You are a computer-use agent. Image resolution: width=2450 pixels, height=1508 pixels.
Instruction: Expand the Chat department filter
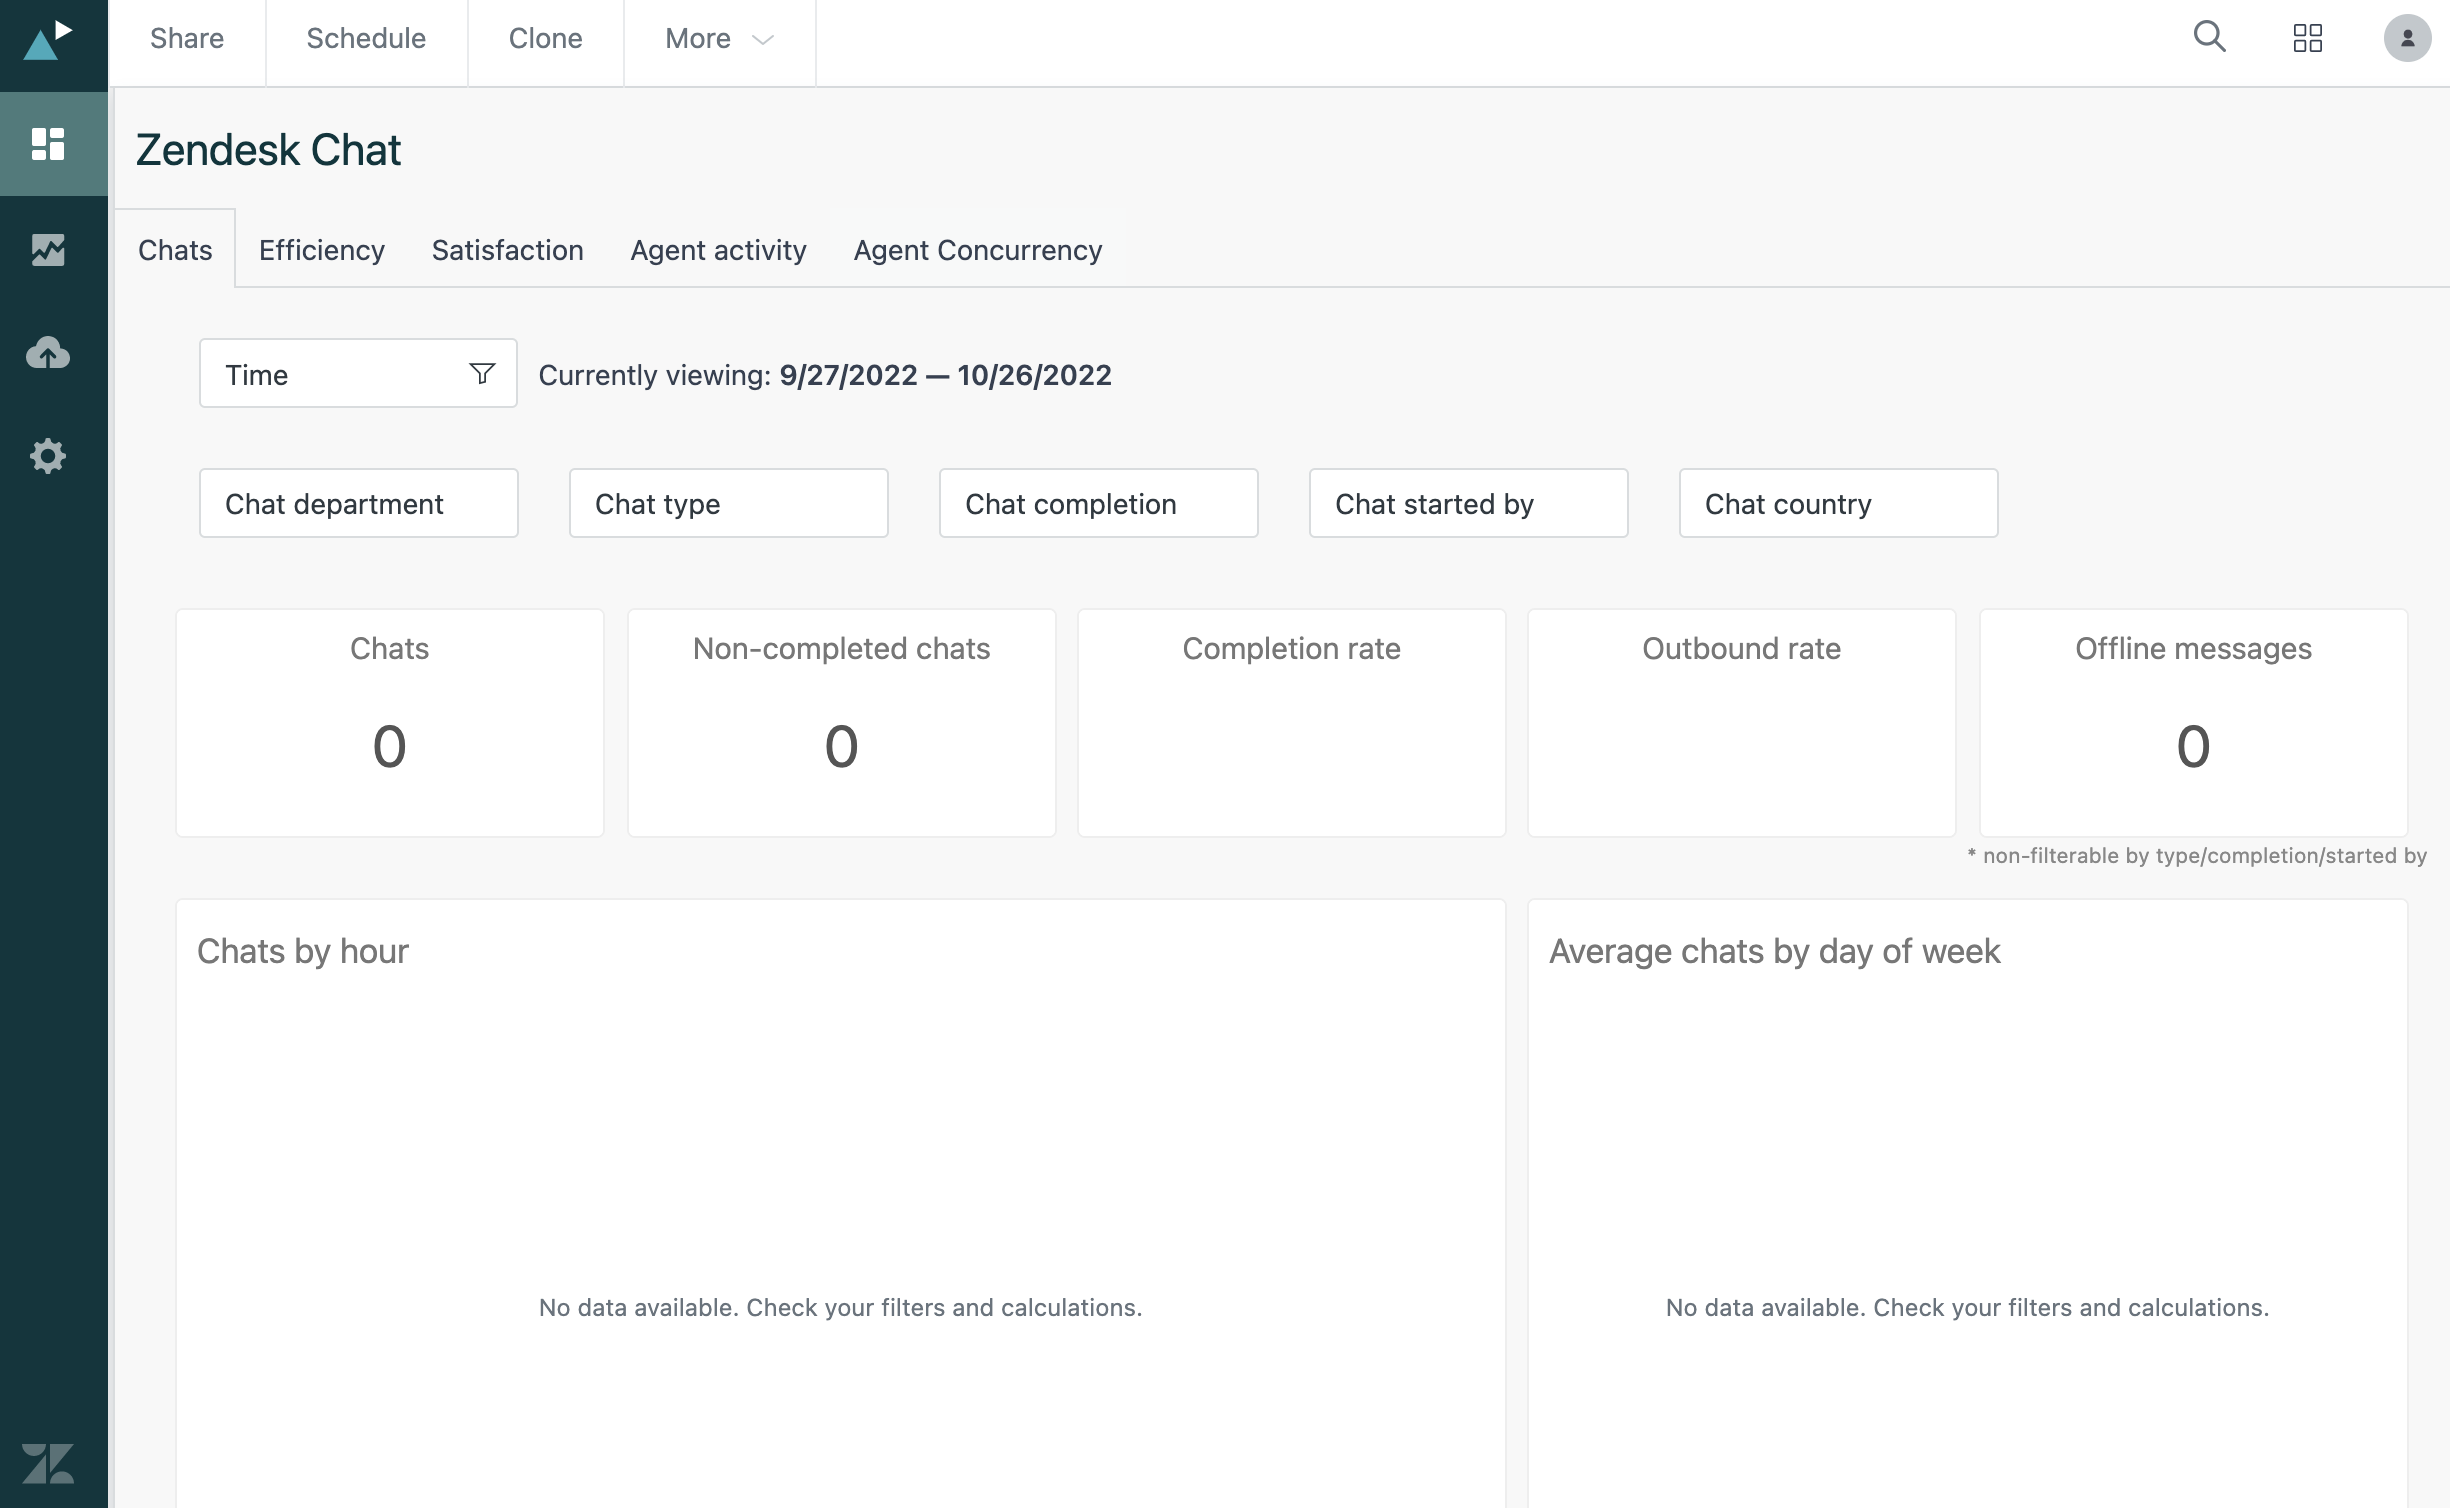357,502
